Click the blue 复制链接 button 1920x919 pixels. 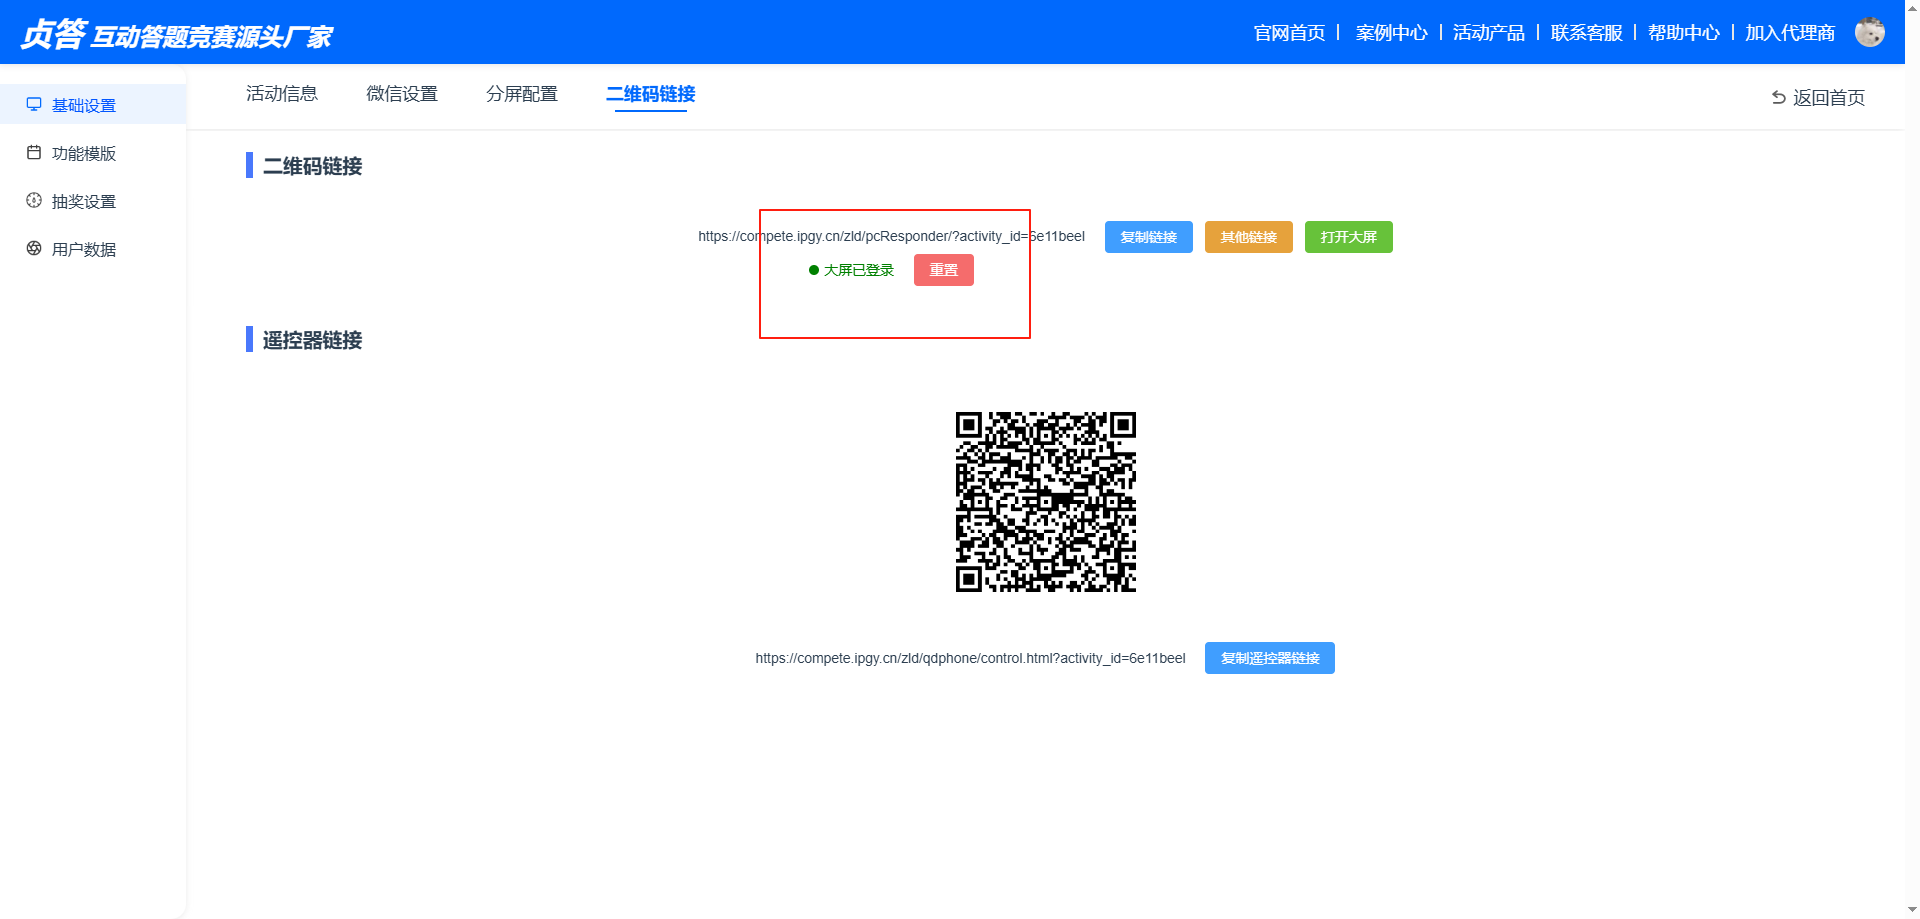point(1149,237)
